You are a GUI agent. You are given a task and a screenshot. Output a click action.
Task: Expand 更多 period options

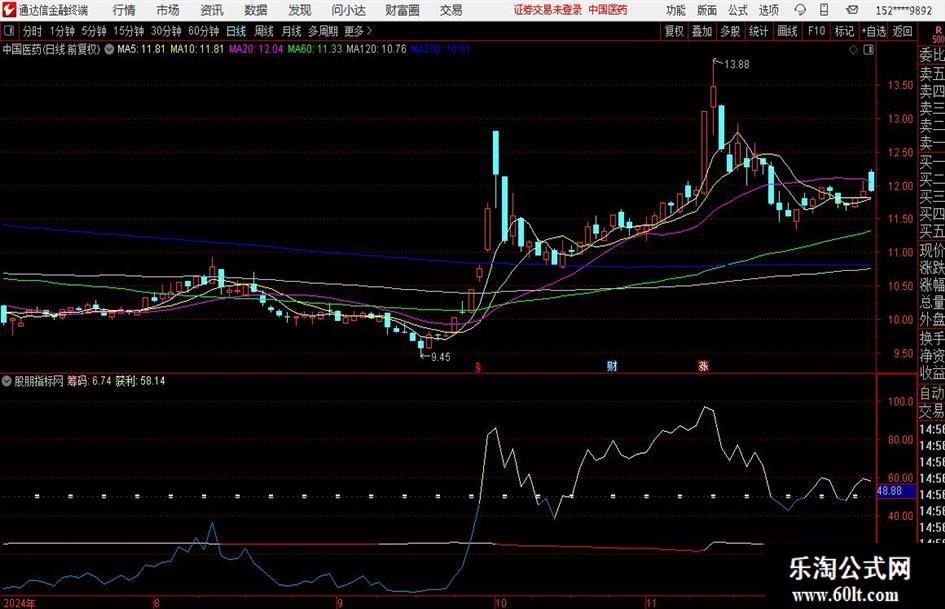tap(359, 31)
